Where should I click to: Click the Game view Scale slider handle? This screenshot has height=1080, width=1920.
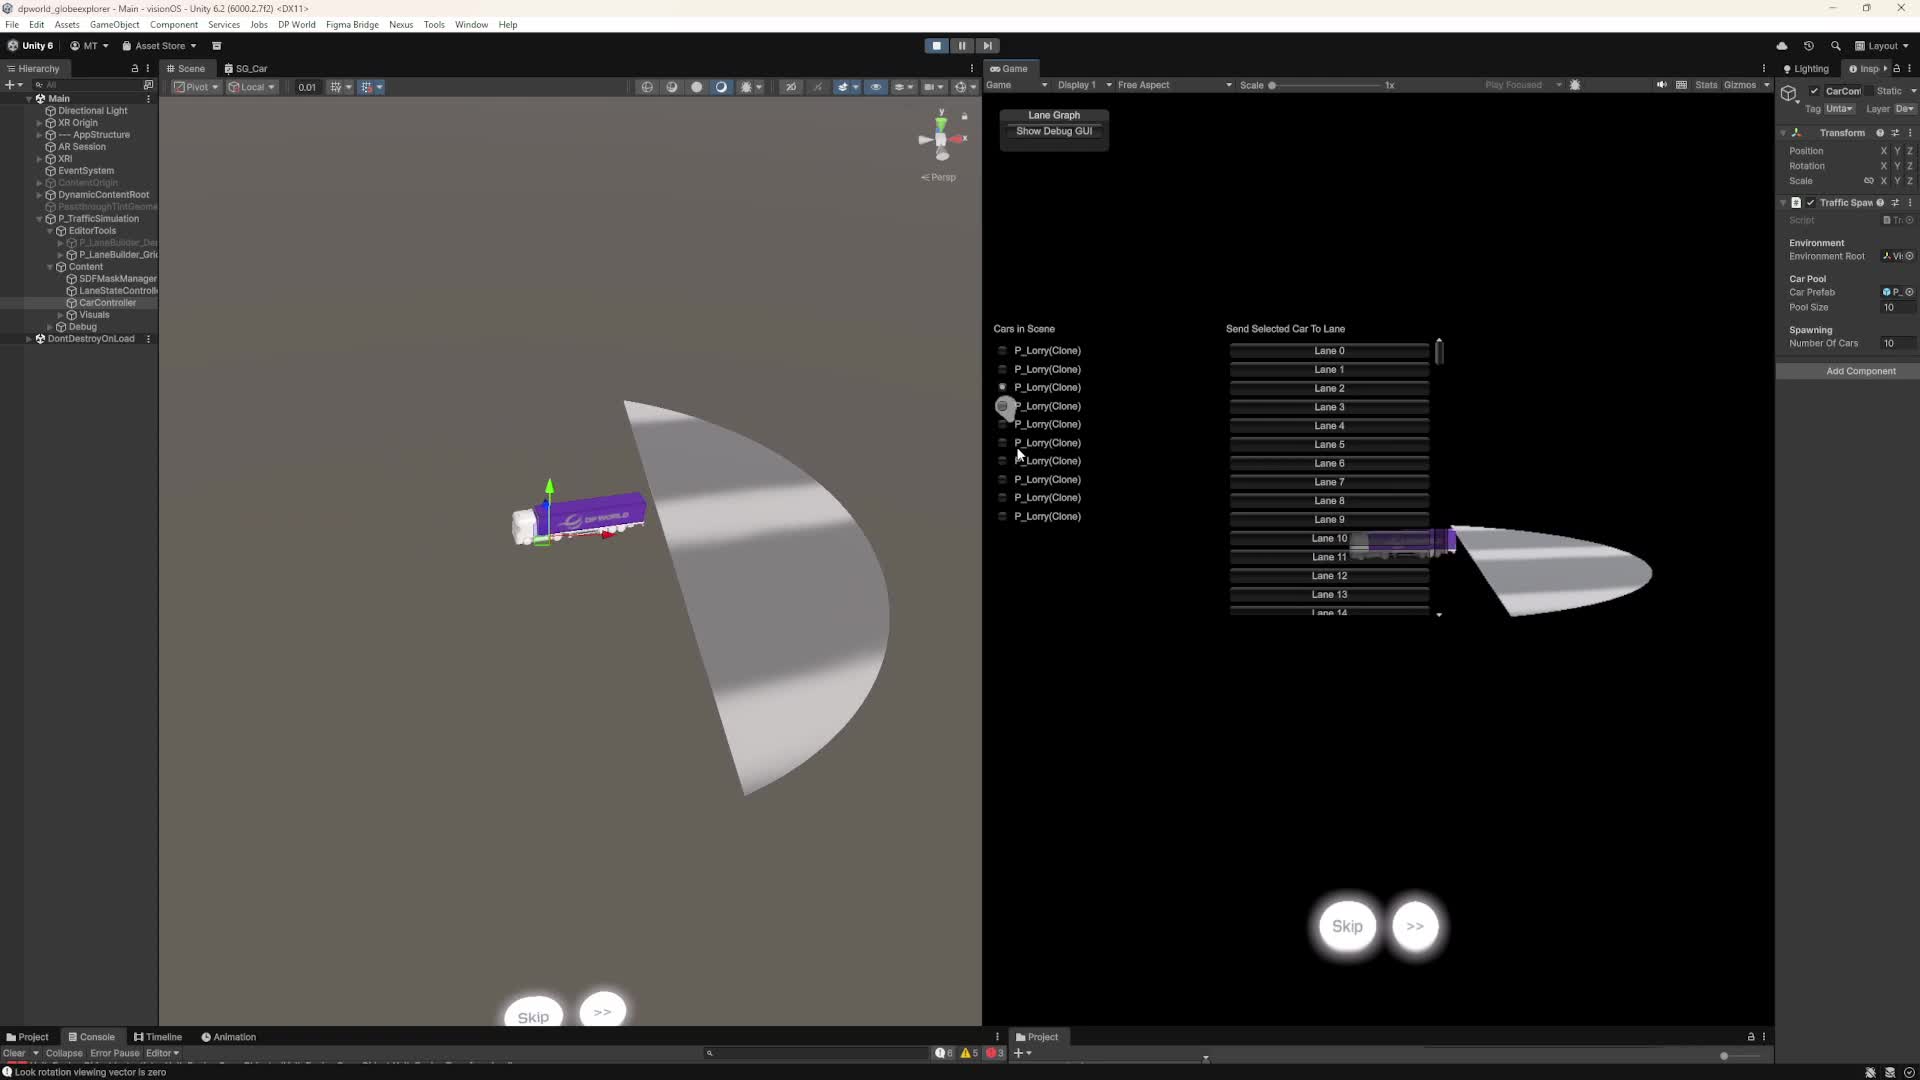click(1272, 85)
